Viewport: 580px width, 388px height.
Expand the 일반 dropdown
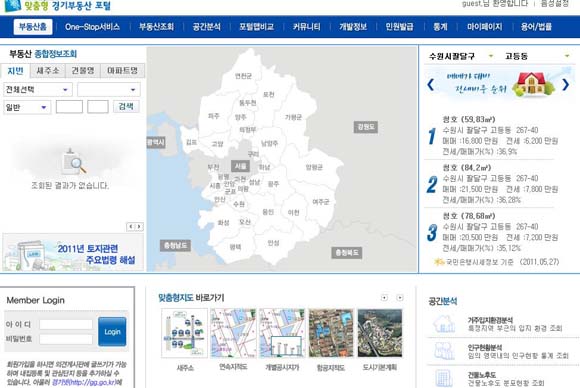click(x=27, y=107)
